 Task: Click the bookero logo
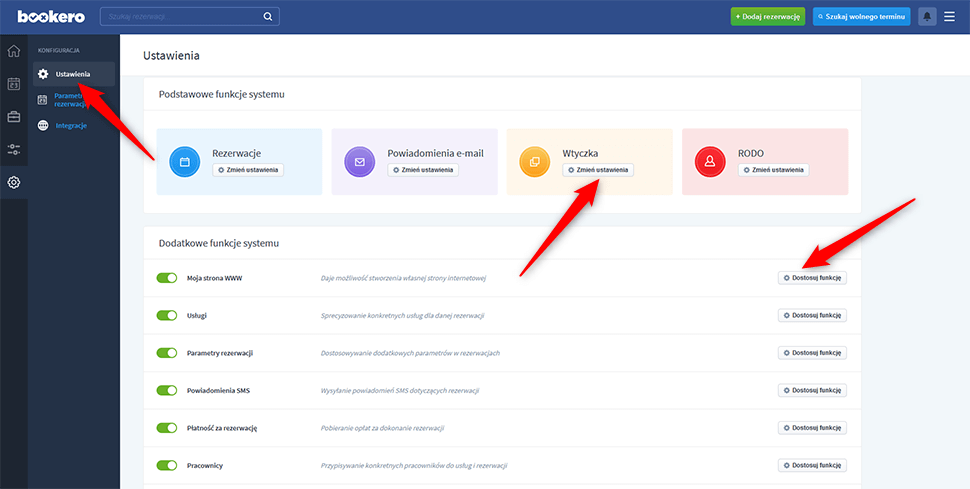point(51,17)
